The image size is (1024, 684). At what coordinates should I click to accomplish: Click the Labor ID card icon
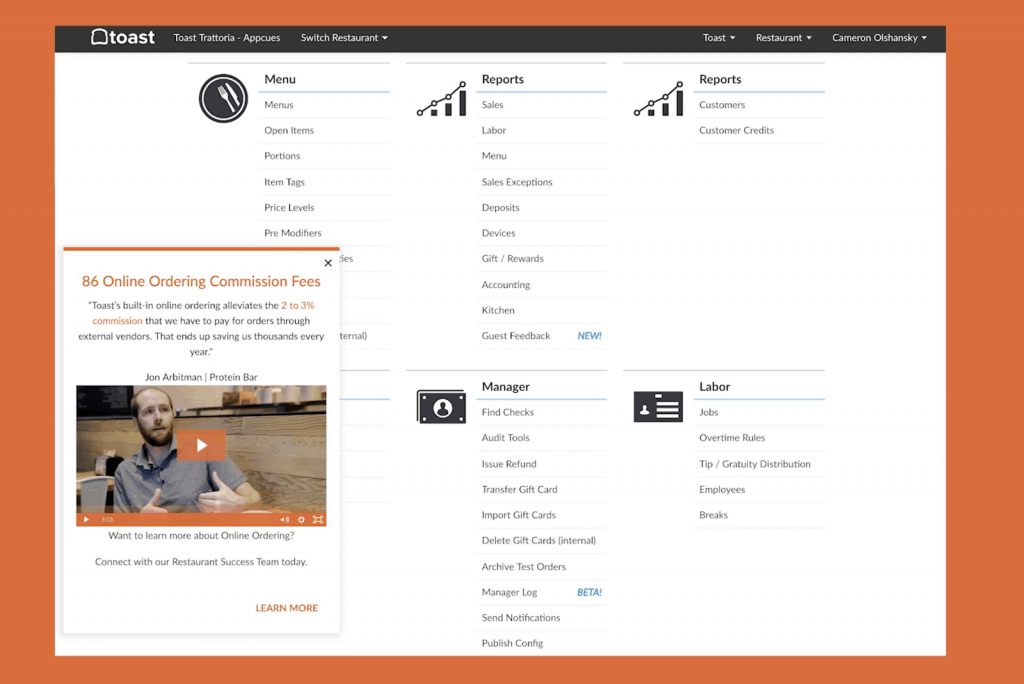[x=658, y=407]
